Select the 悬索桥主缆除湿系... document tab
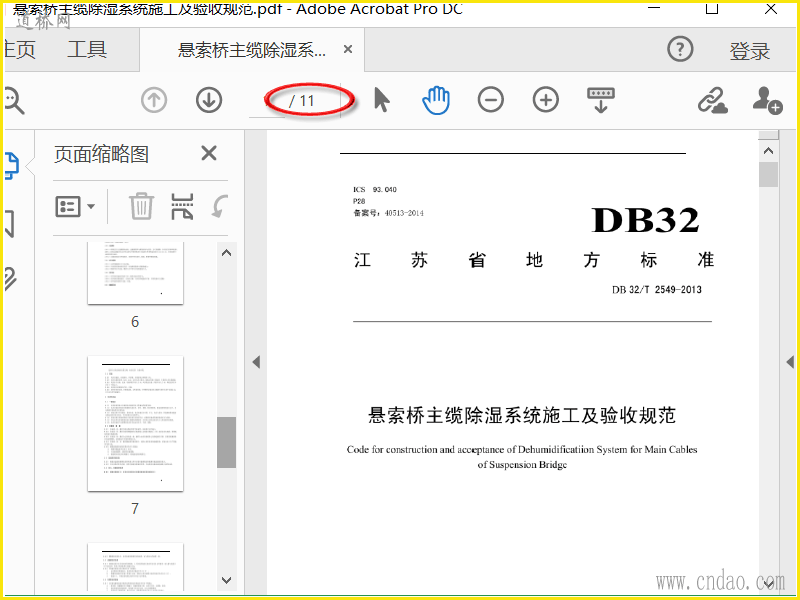This screenshot has height=600, width=800. tap(252, 50)
